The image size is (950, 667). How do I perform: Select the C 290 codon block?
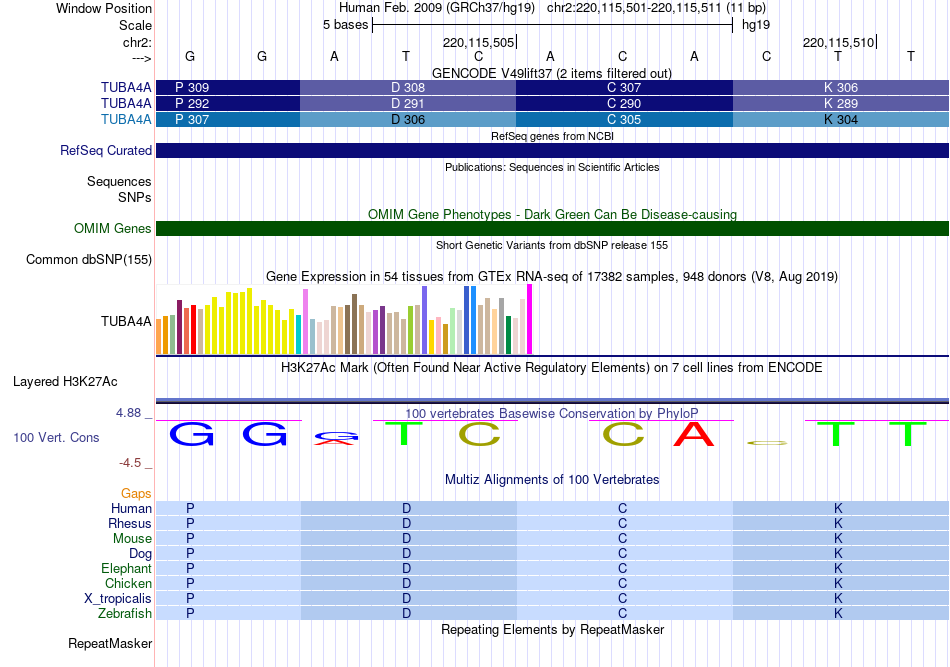(x=624, y=104)
